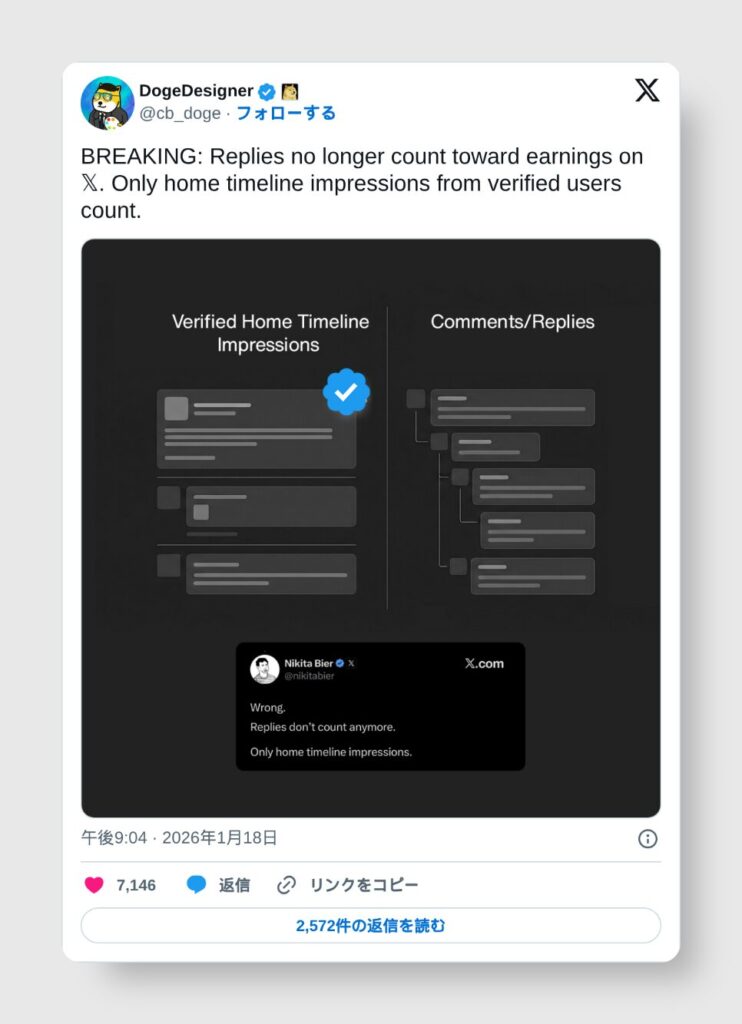742x1024 pixels.
Task: Click the blue reply speech bubble icon
Action: [x=197, y=885]
